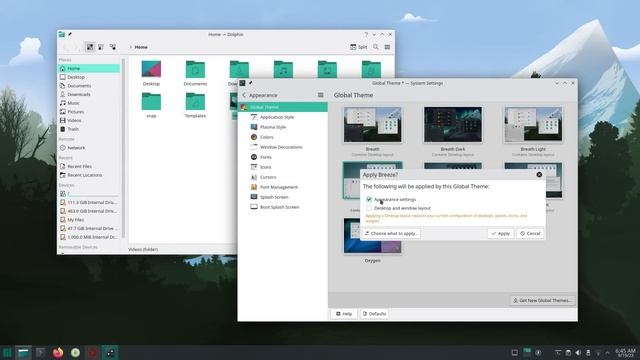Viewport: 640px width, 360px height.
Task: Click Choose what to apply button
Action: 391,233
